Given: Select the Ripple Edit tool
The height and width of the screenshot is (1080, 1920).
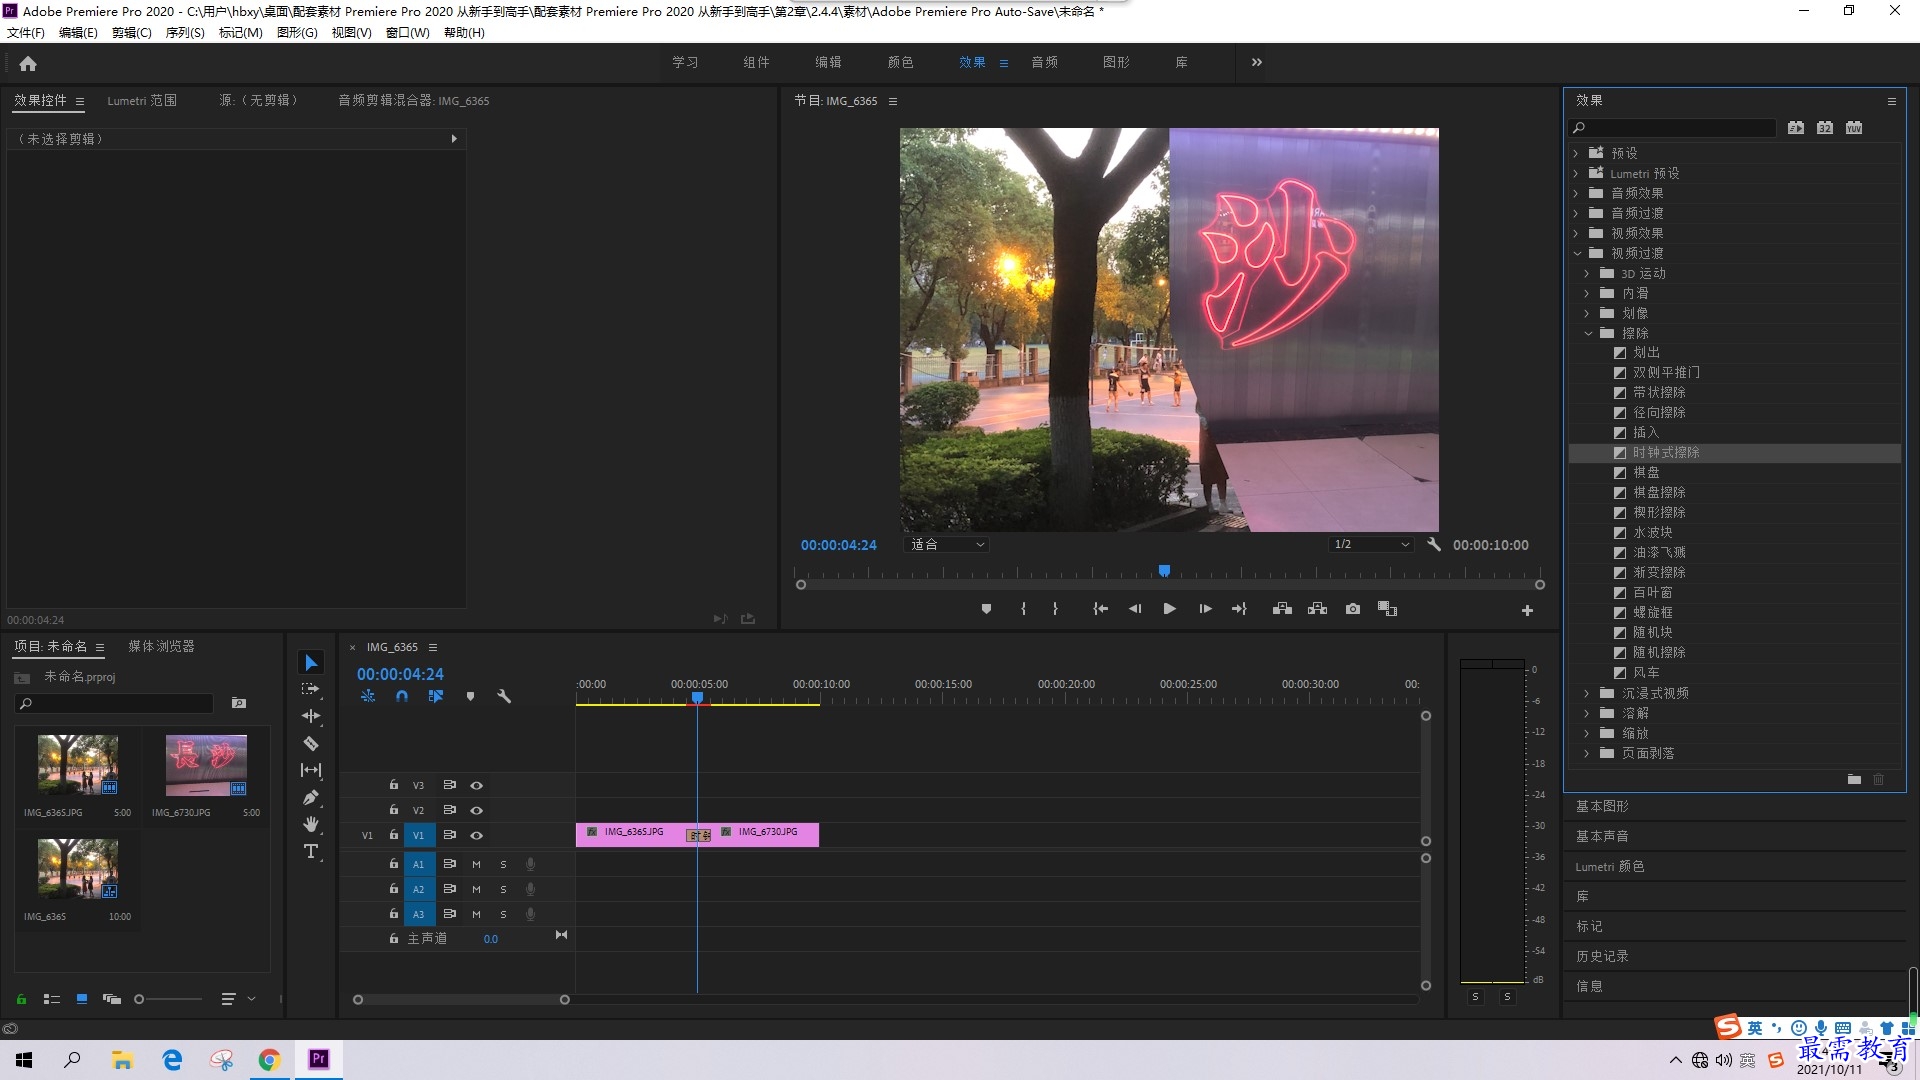Looking at the screenshot, I should tap(311, 716).
